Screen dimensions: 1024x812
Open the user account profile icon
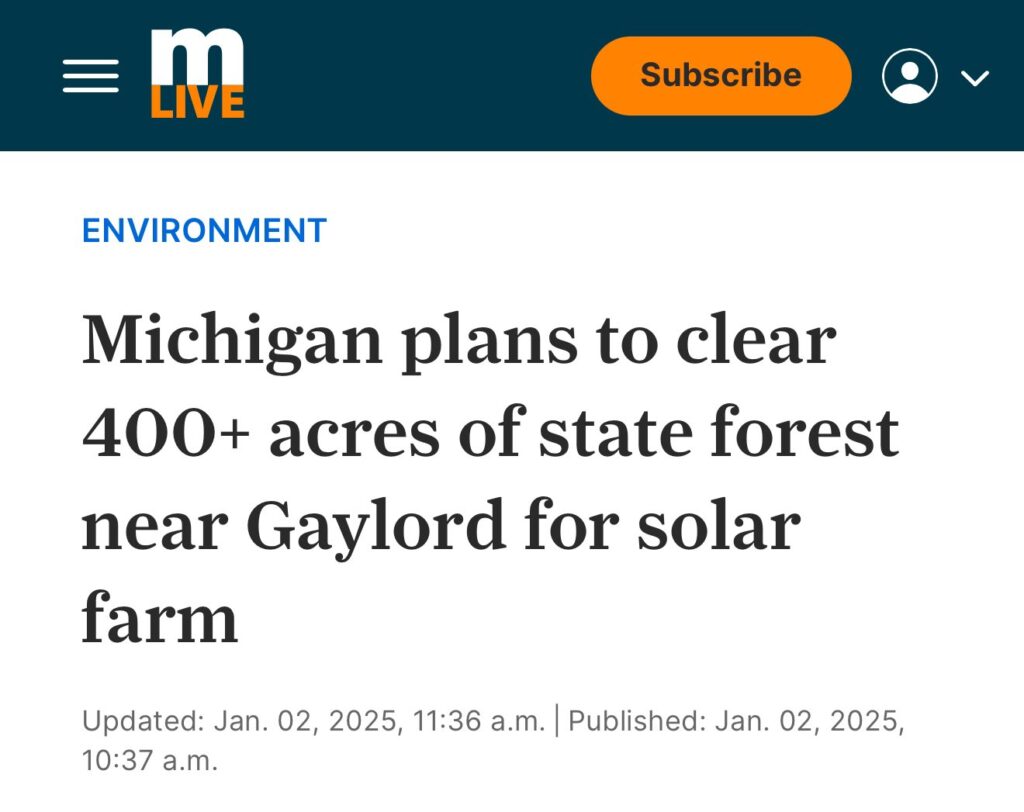910,76
